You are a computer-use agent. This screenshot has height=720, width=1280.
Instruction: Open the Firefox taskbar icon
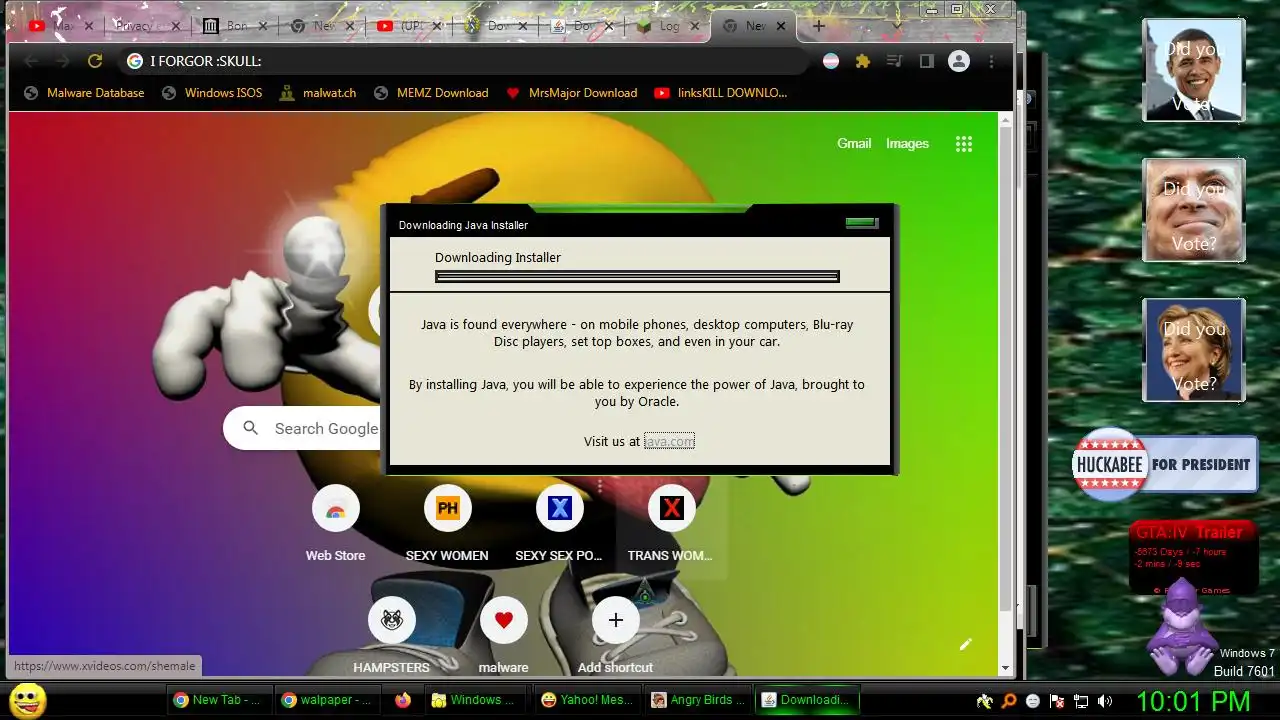pyautogui.click(x=403, y=700)
